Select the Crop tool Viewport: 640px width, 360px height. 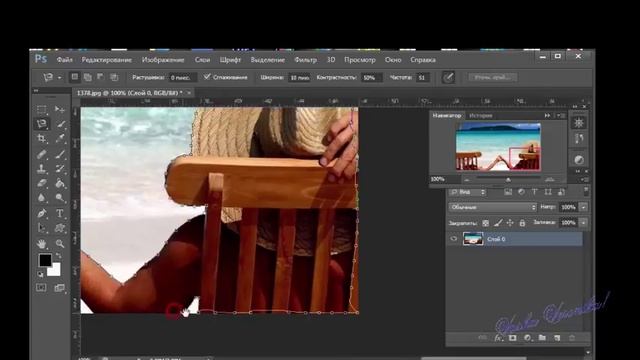[x=41, y=138]
